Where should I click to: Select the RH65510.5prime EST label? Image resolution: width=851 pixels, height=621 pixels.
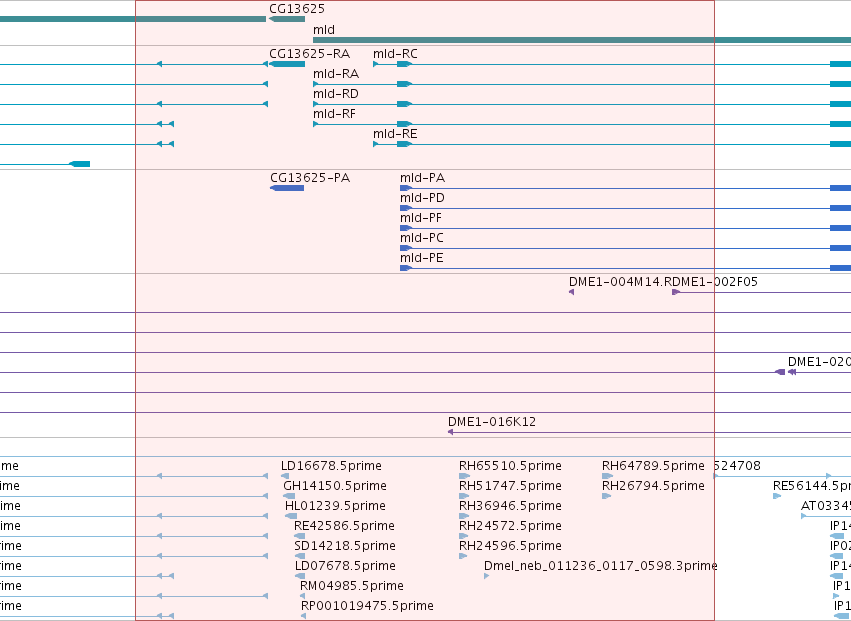(x=510, y=466)
